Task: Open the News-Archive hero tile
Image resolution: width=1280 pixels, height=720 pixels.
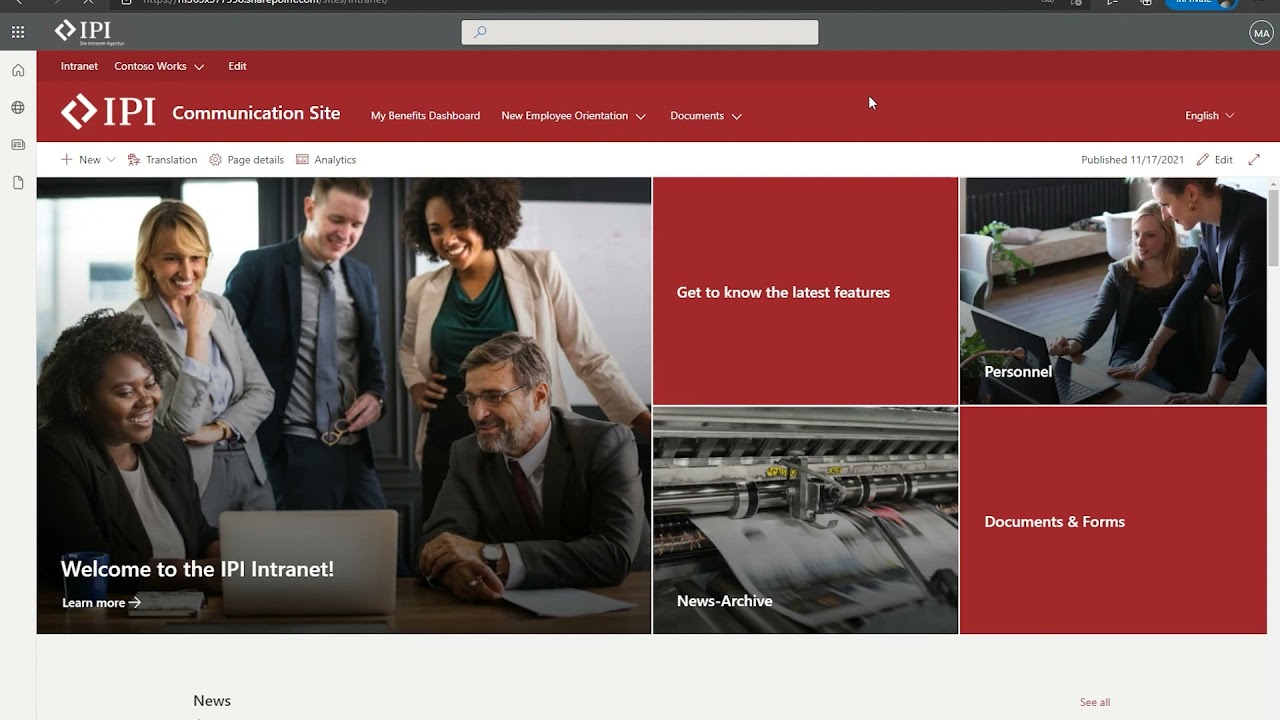Action: coord(805,520)
